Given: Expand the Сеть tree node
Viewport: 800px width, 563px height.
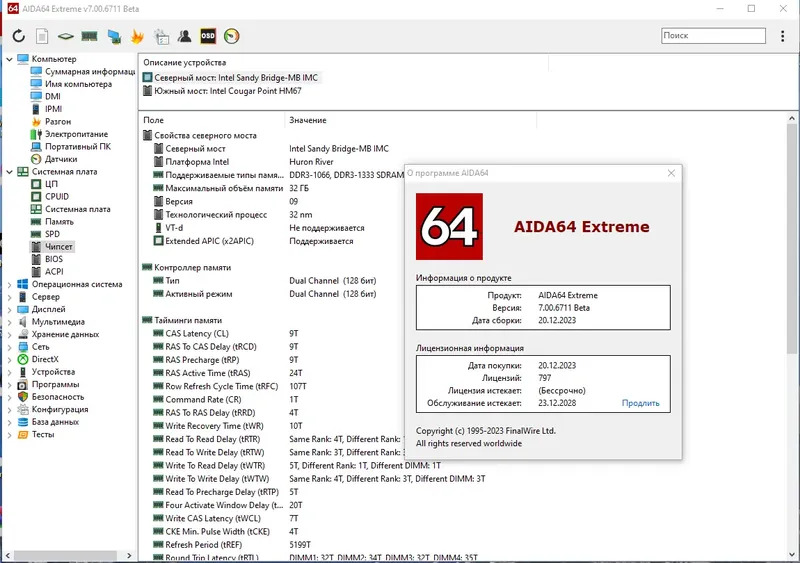Looking at the screenshot, I should [x=9, y=347].
